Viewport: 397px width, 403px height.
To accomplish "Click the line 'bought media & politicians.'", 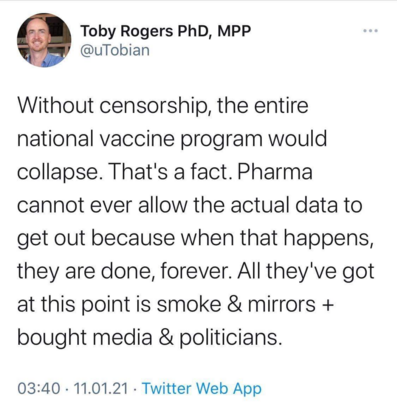I will 148,337.
